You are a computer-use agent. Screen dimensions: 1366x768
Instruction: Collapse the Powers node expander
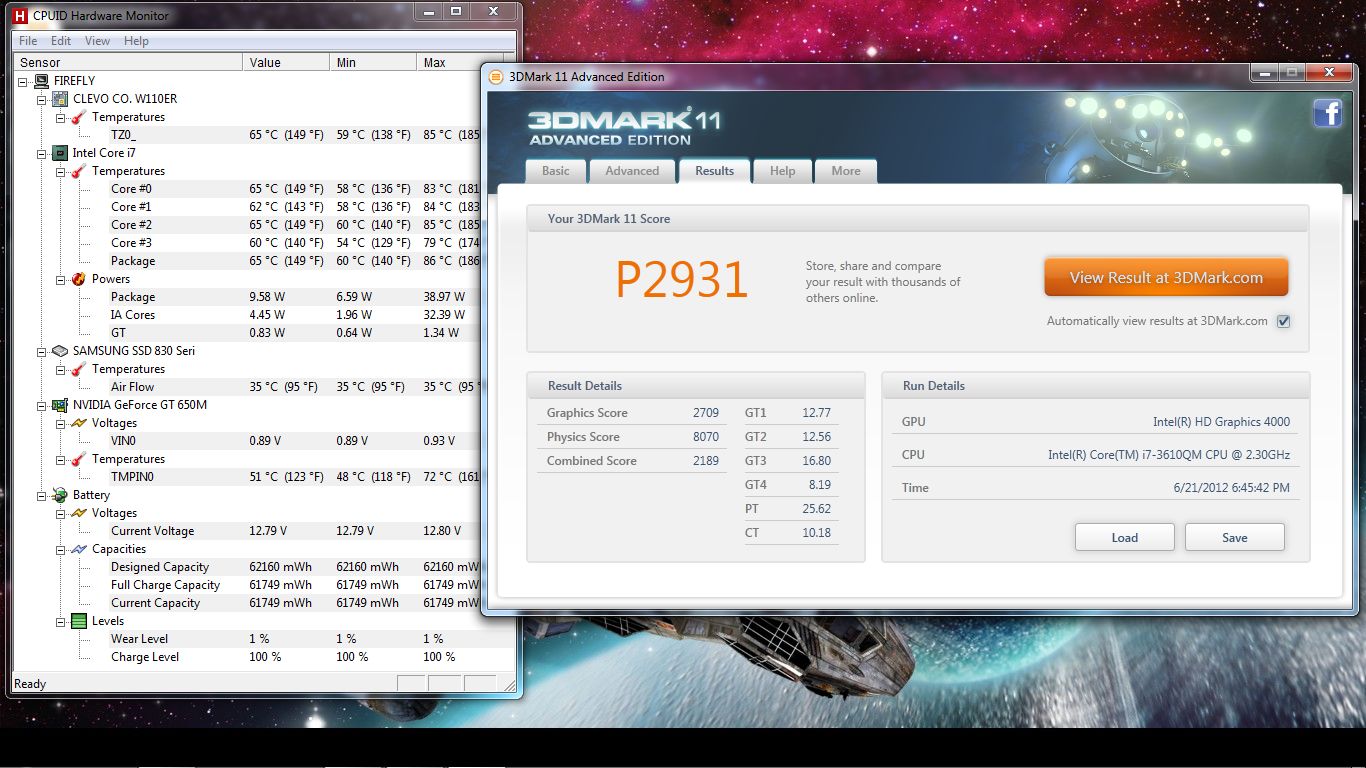click(x=61, y=279)
